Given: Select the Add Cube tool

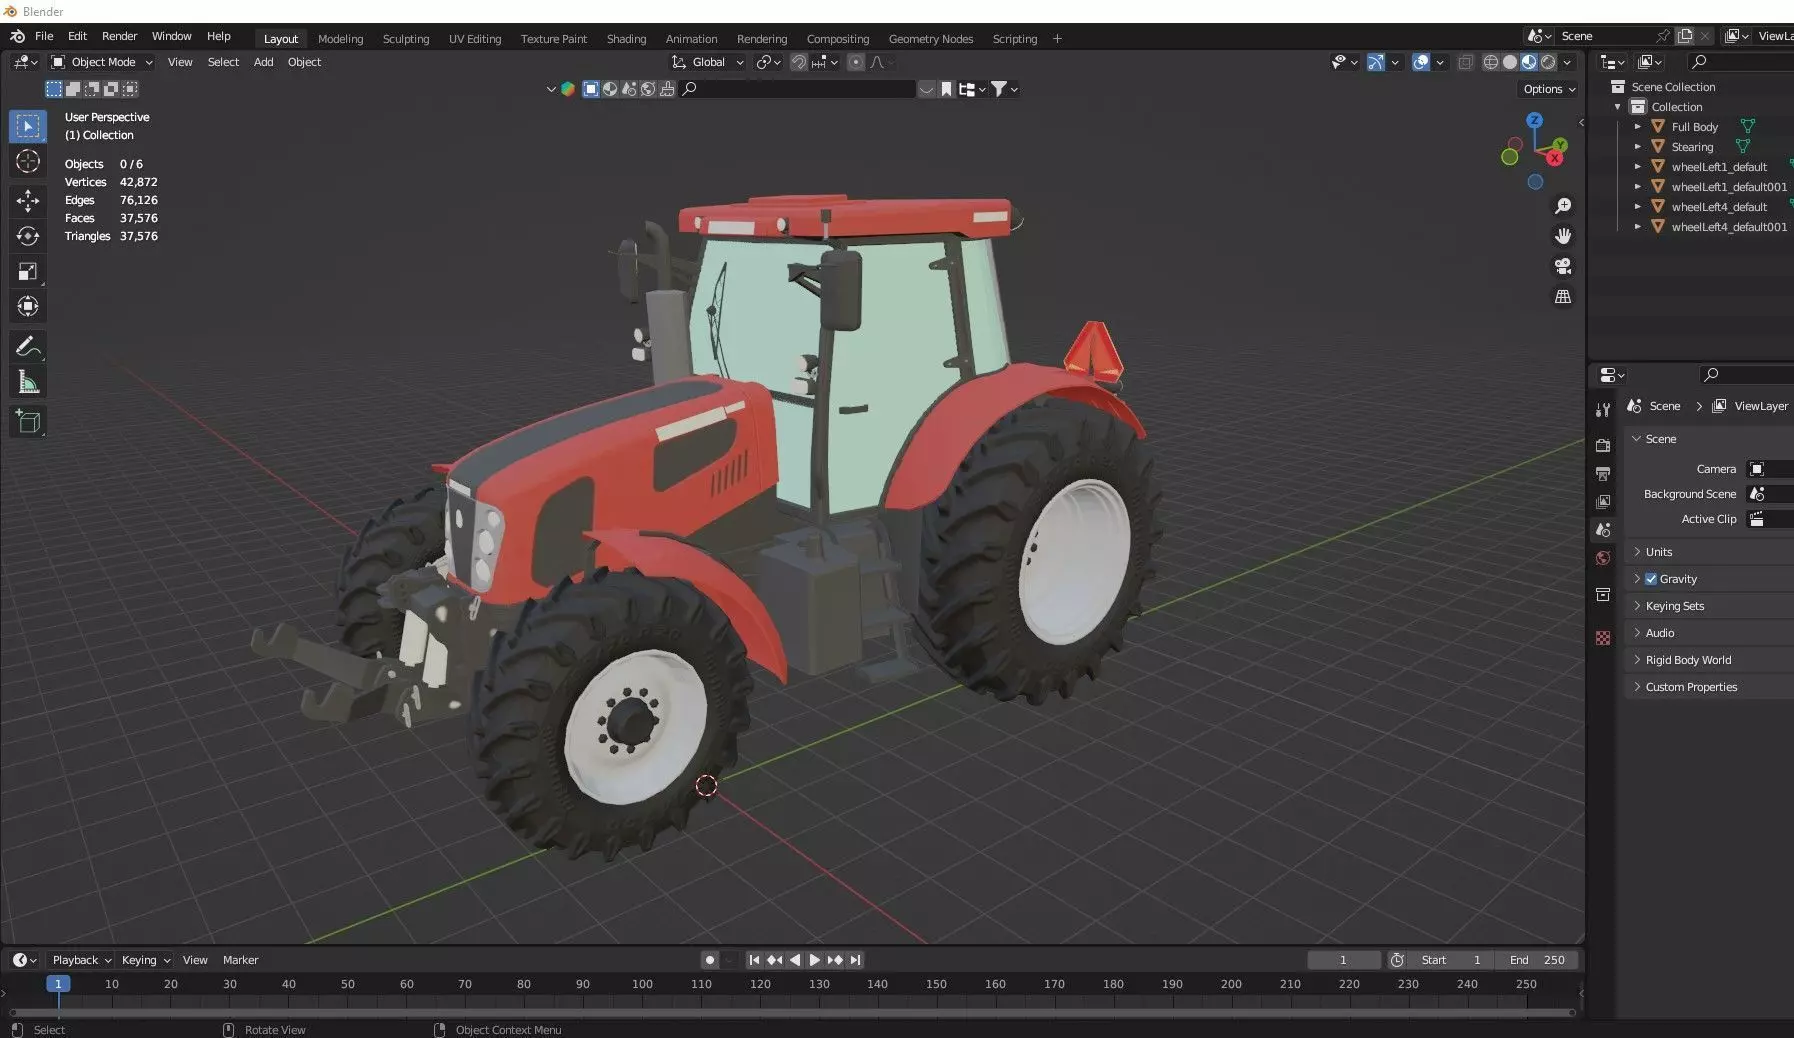Looking at the screenshot, I should (28, 422).
